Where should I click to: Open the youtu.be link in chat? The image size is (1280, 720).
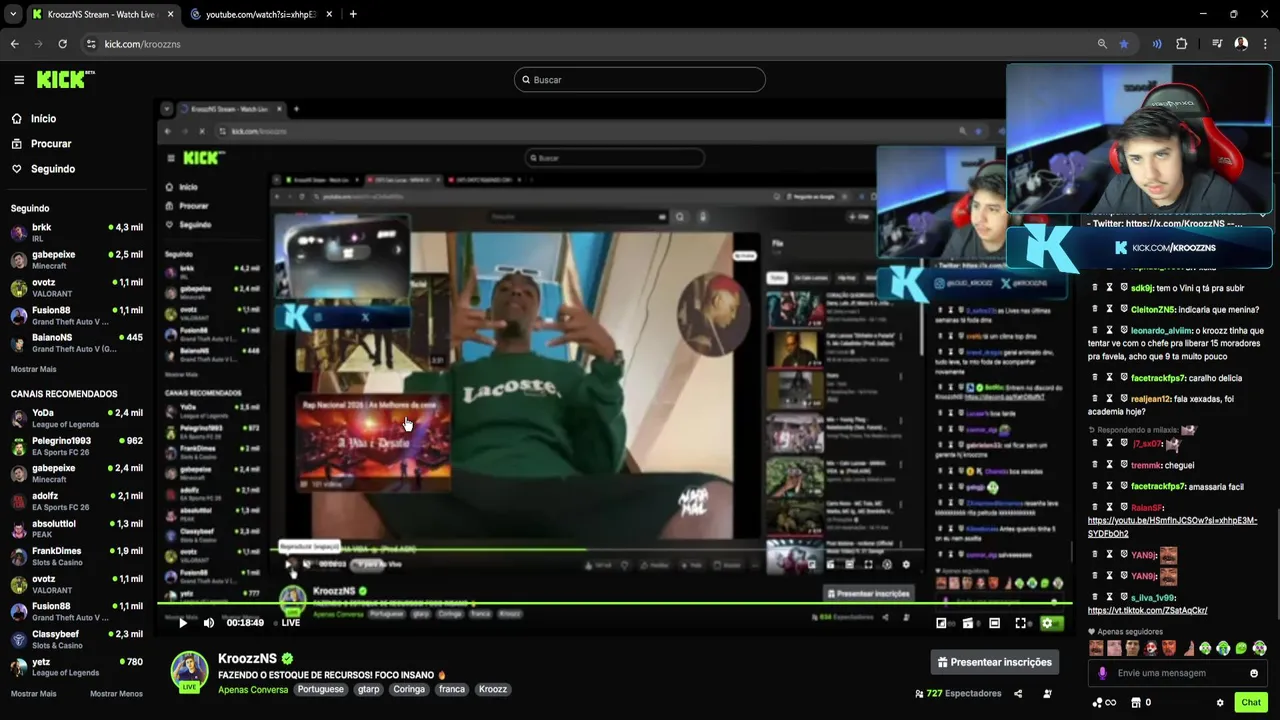tap(1172, 527)
